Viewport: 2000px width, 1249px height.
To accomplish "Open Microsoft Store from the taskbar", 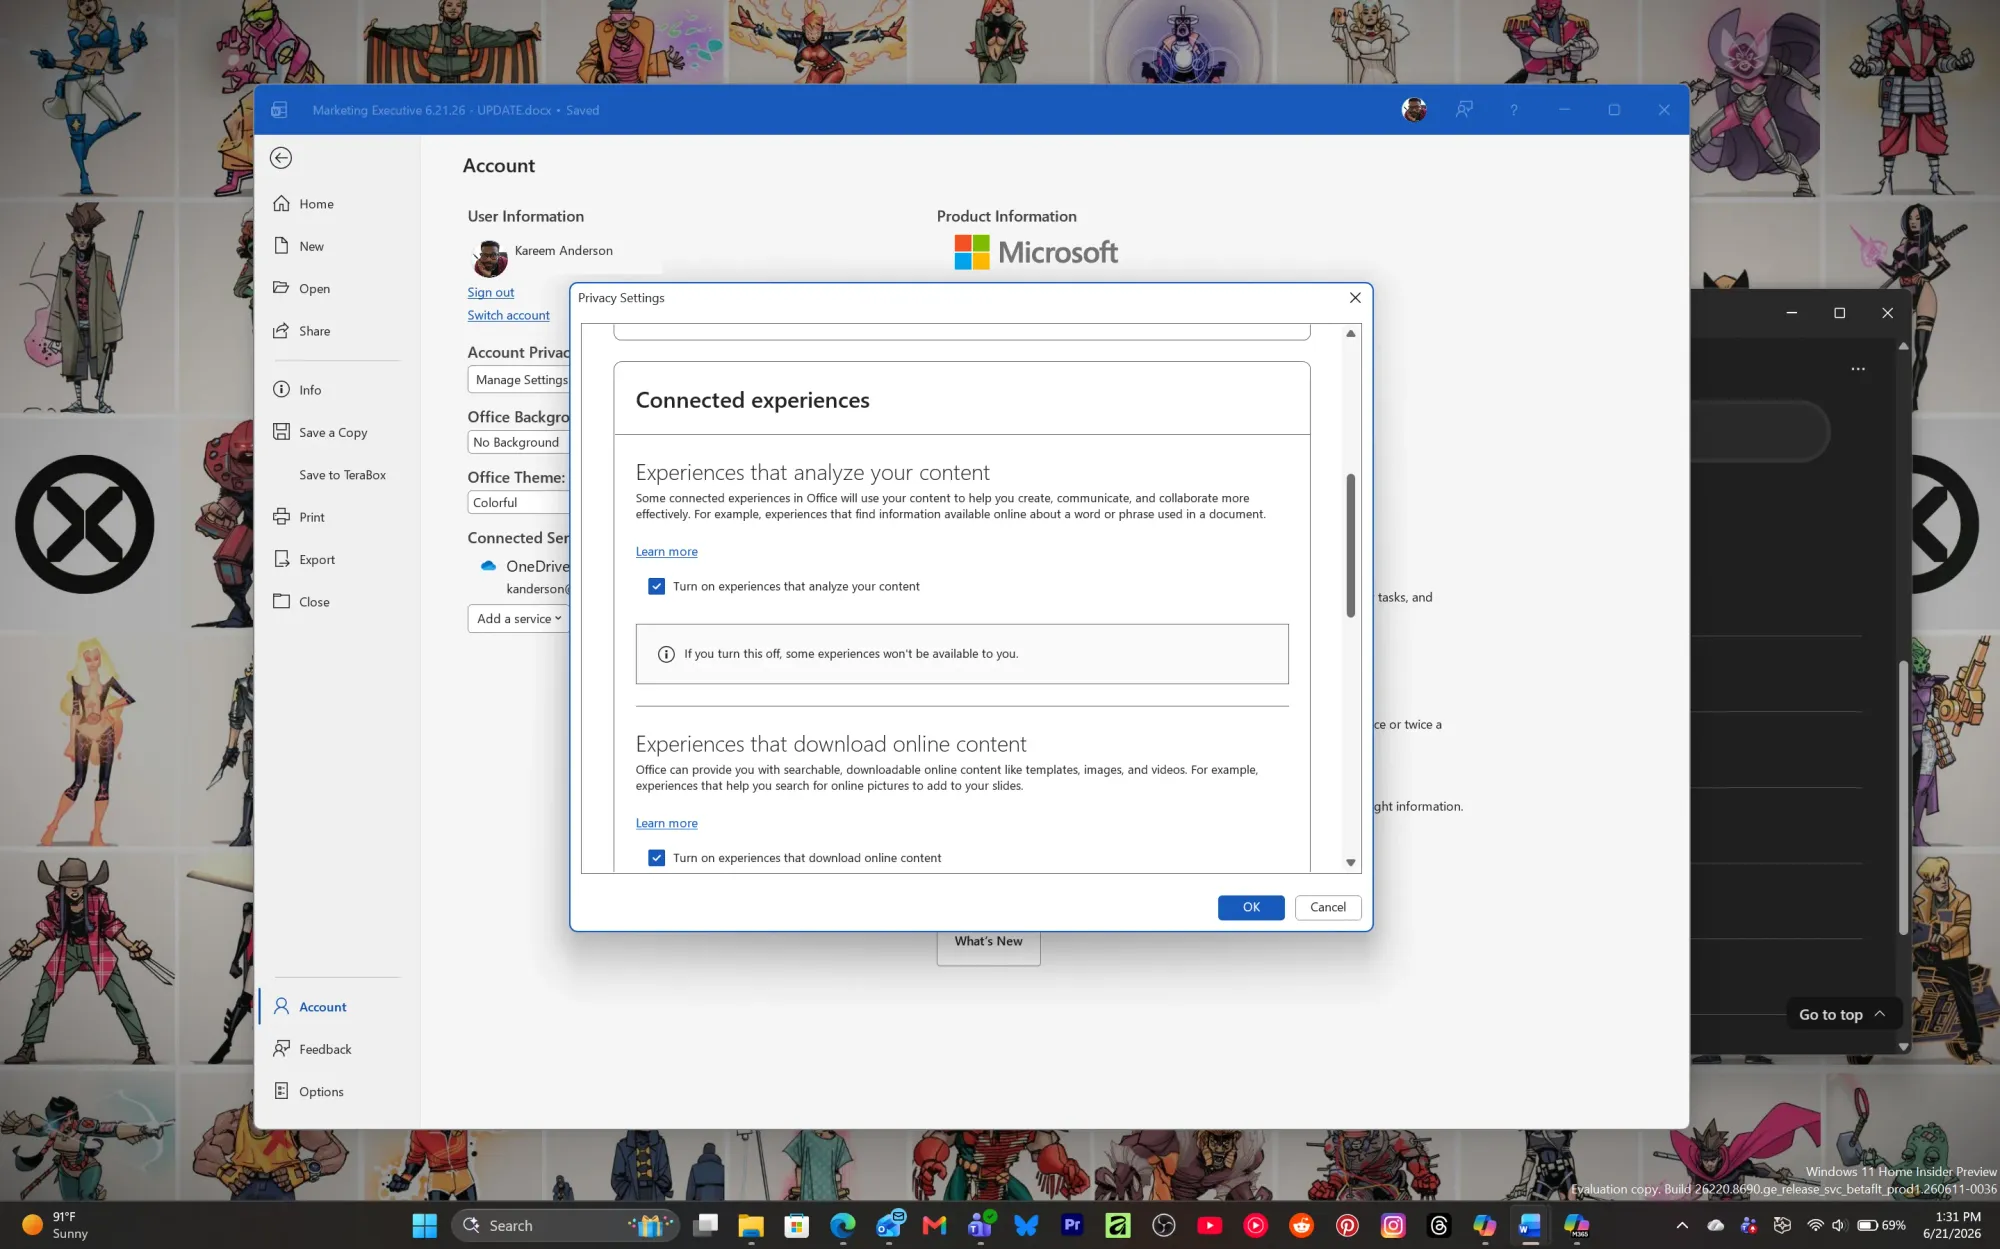I will point(797,1225).
